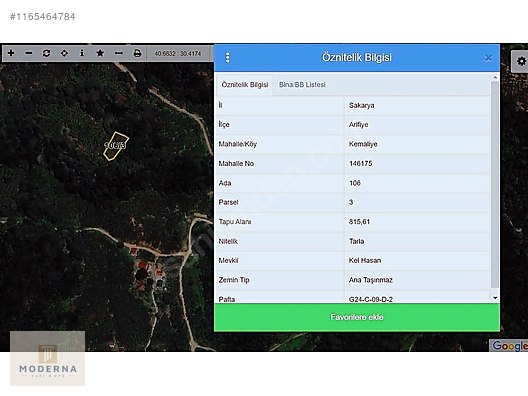Click the Sakarya value
The image size is (528, 396).
pyautogui.click(x=362, y=105)
